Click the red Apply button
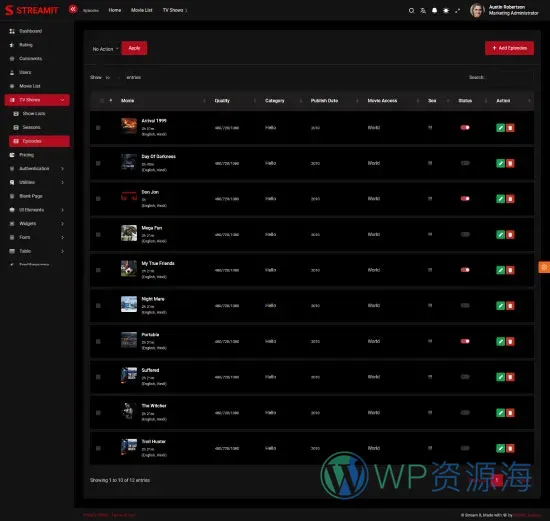 click(134, 48)
